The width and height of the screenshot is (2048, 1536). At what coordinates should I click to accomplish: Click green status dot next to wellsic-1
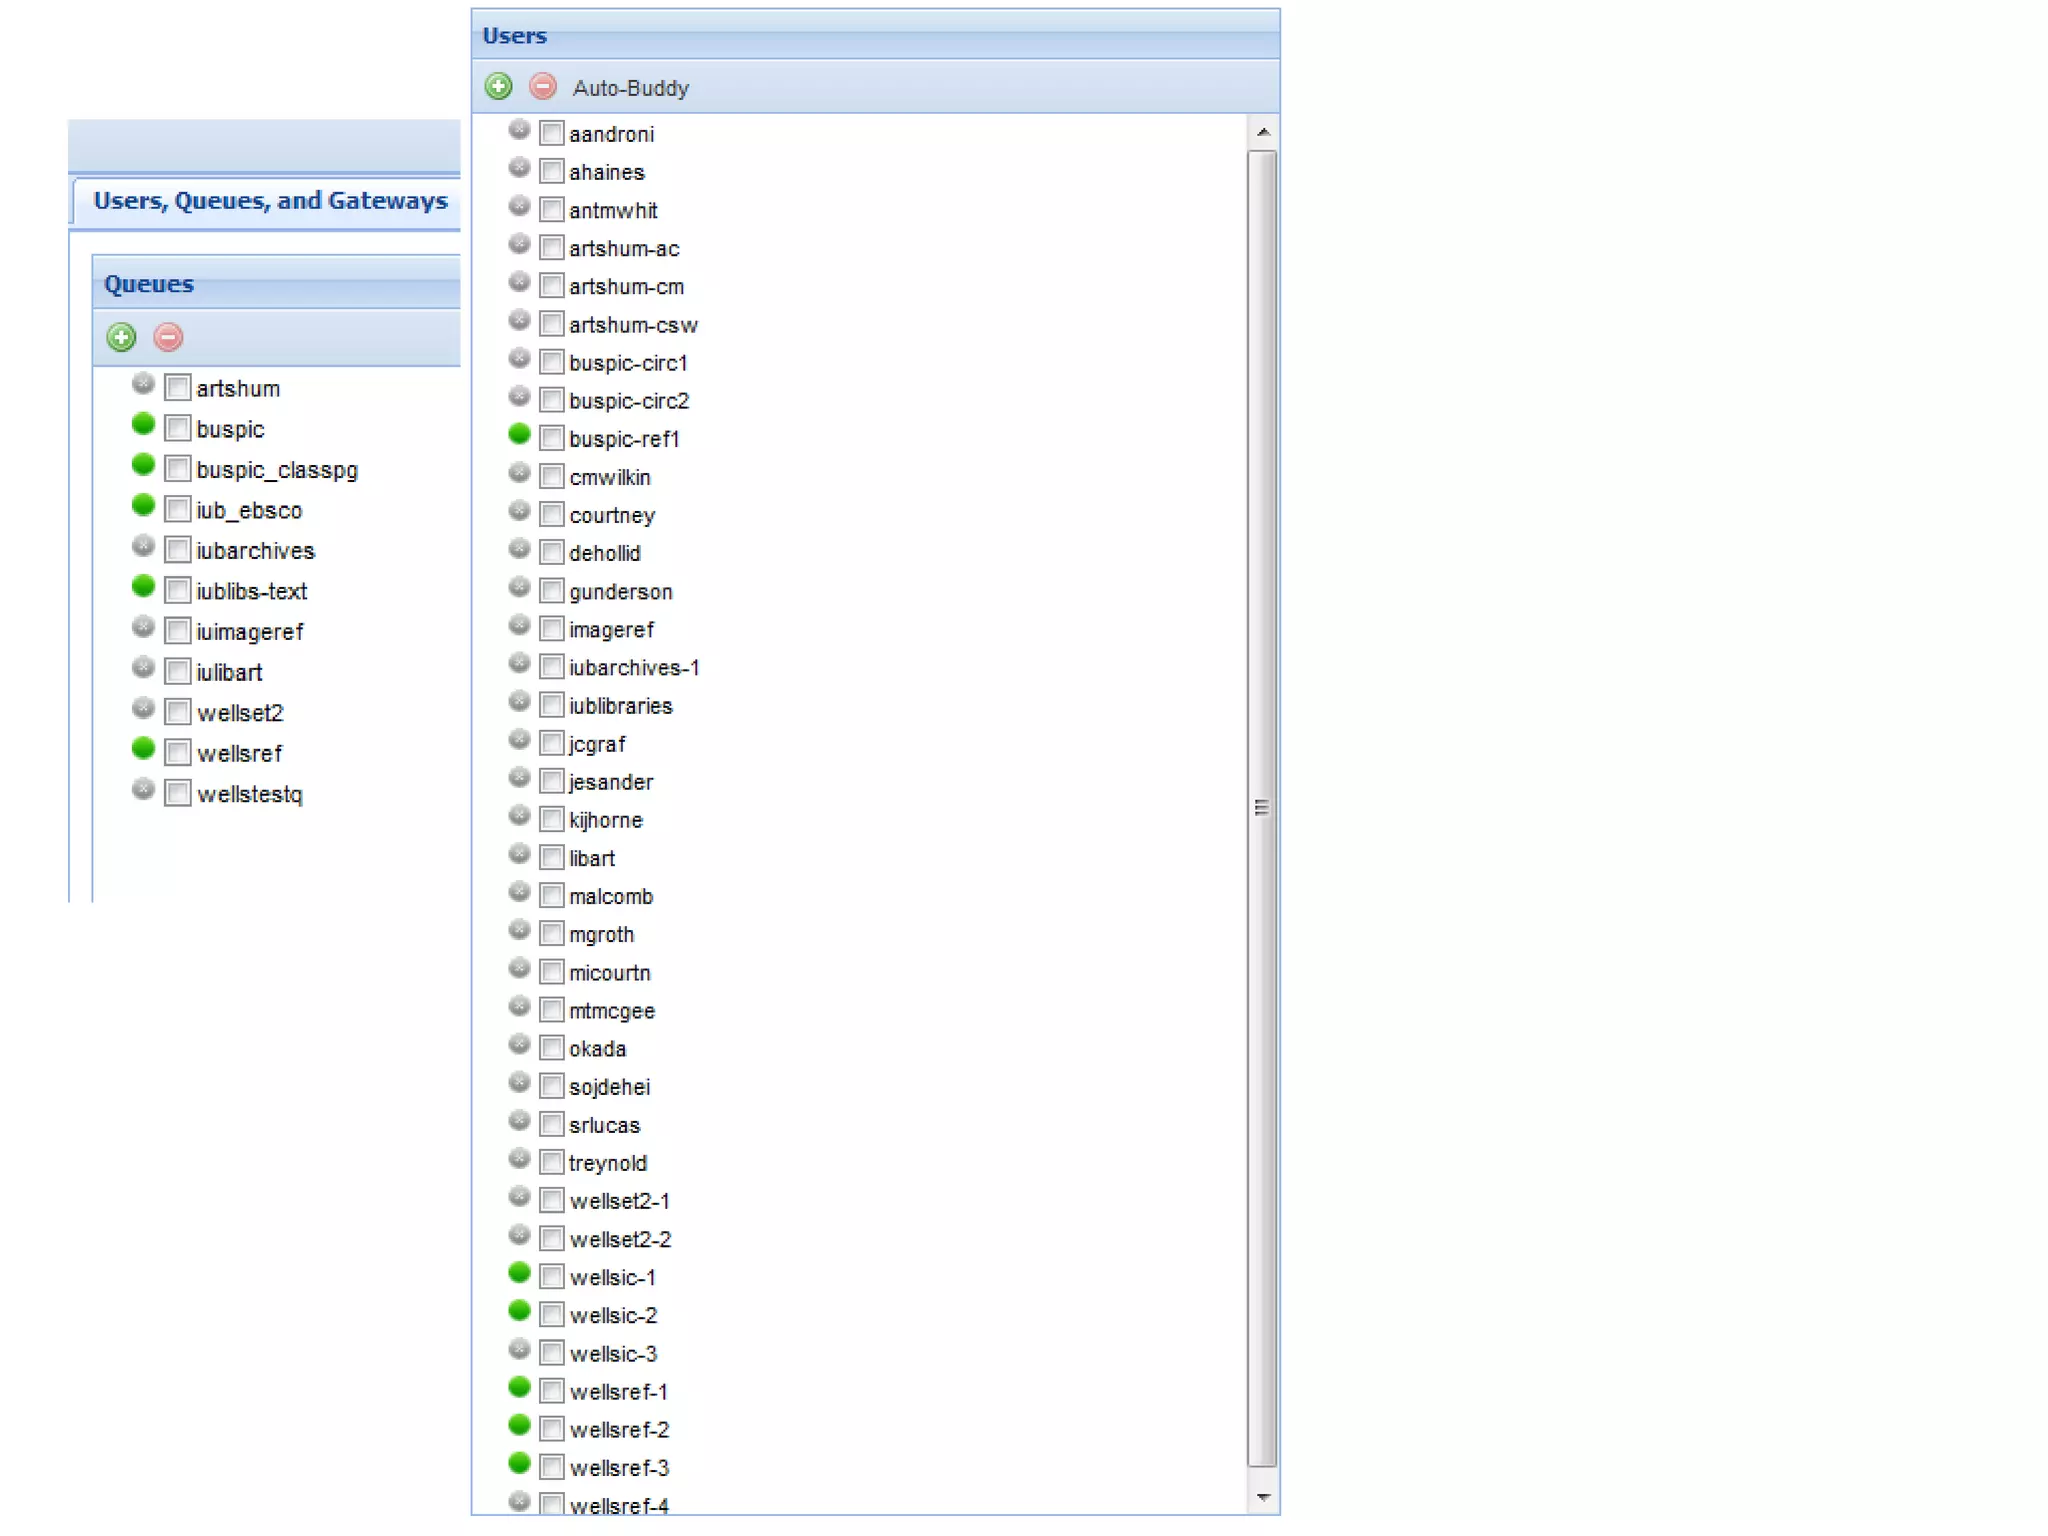coord(519,1273)
